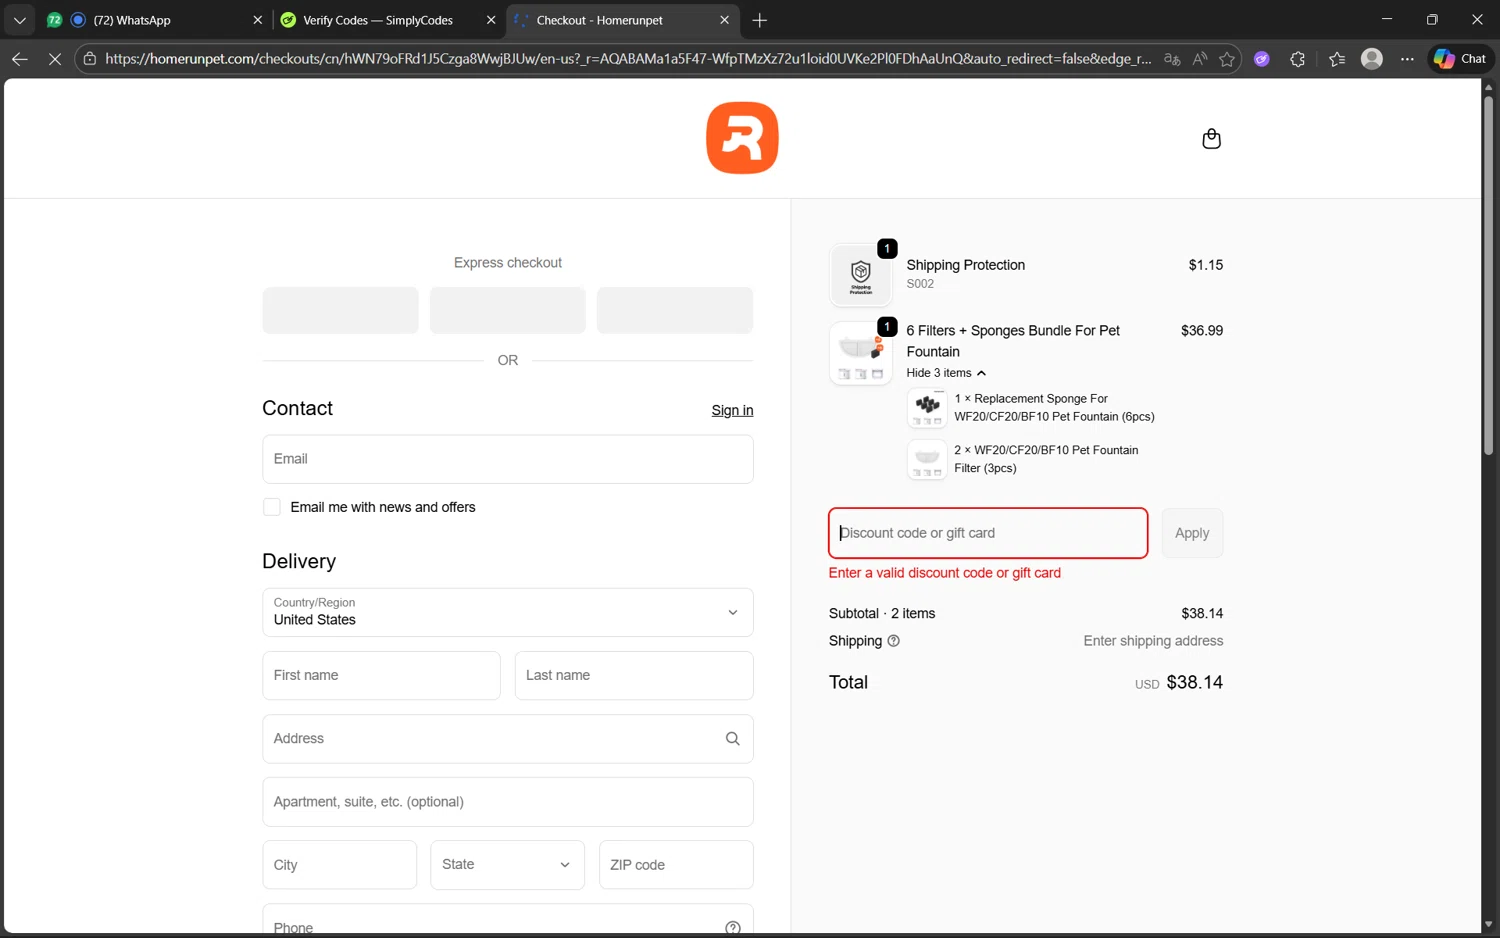1500x938 pixels.
Task: Add page to favorites star icon
Action: 1227,59
